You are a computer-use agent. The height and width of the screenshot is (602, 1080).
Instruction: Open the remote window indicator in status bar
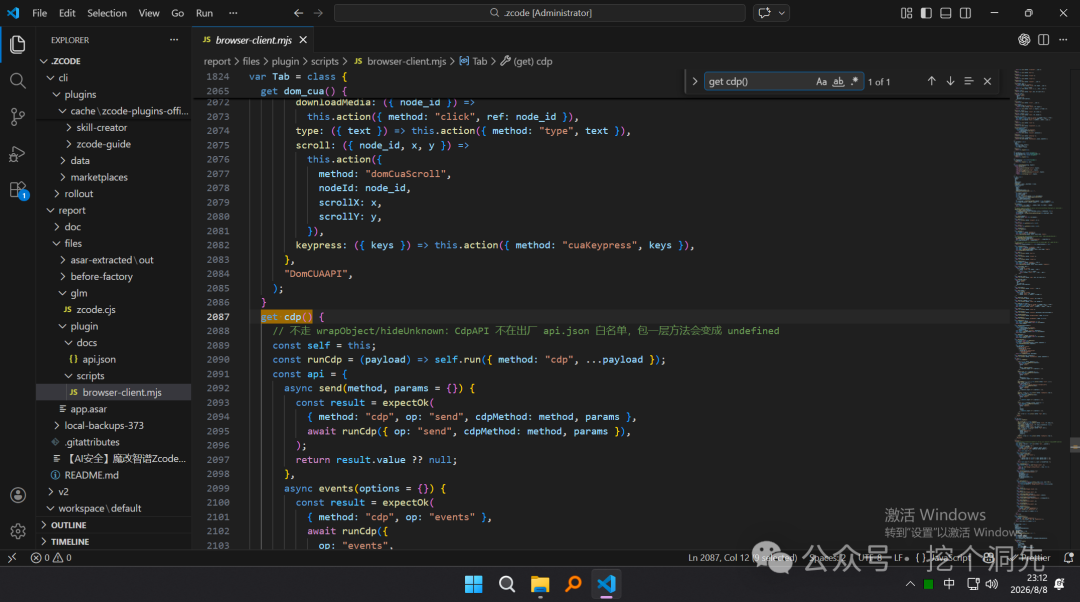point(12,558)
